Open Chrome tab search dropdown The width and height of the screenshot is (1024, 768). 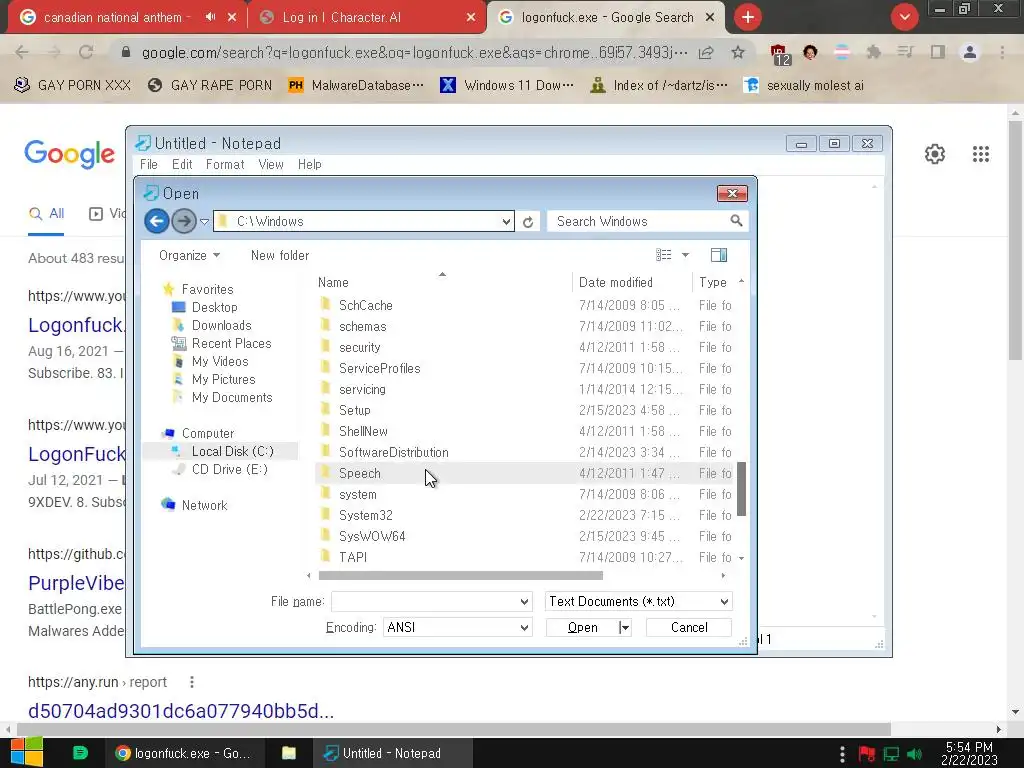(904, 17)
